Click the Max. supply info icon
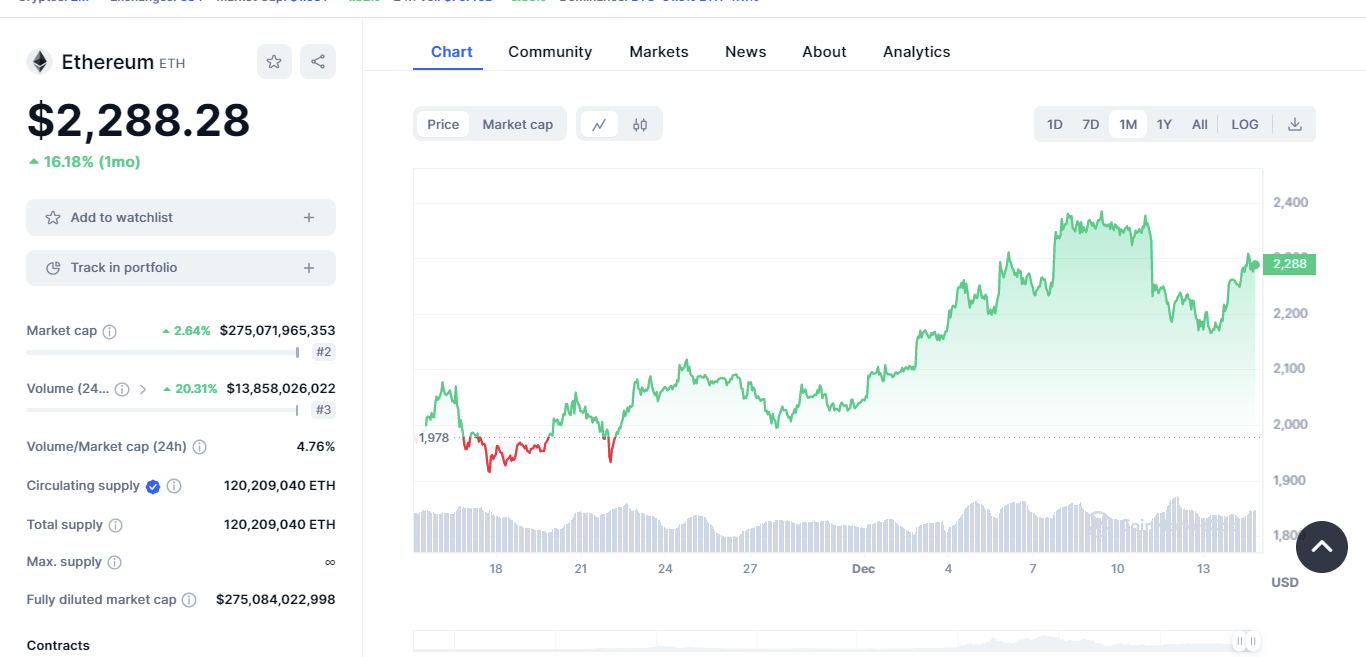The width and height of the screenshot is (1366, 657). coord(115,562)
